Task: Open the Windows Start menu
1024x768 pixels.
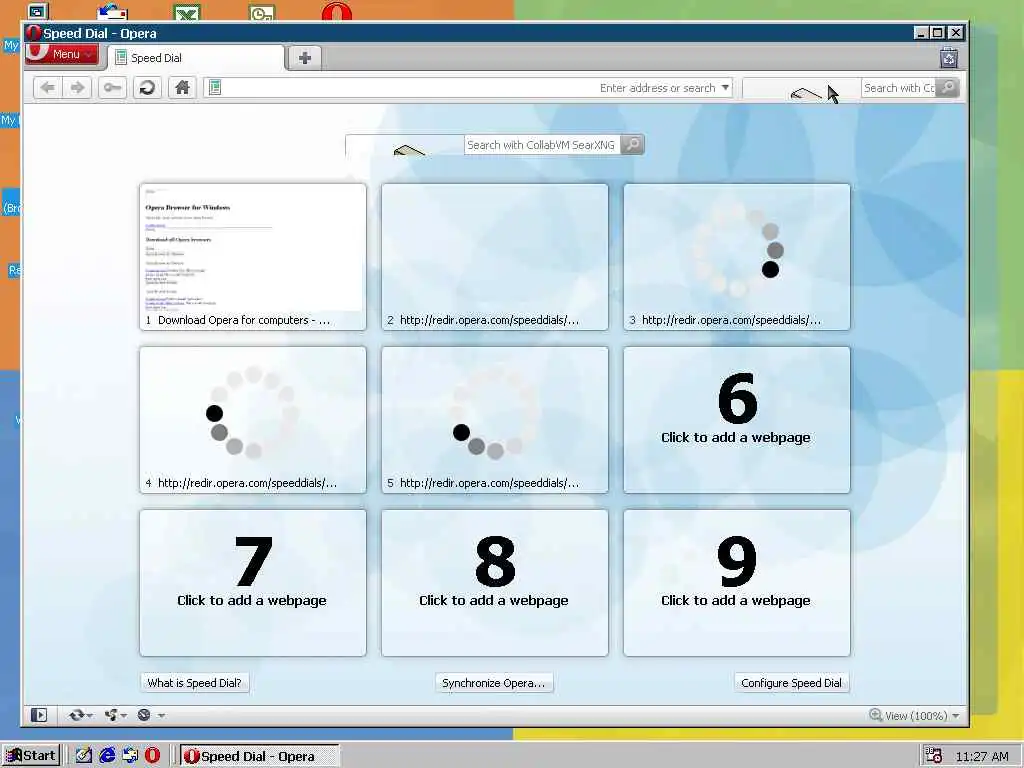Action: click(31, 756)
